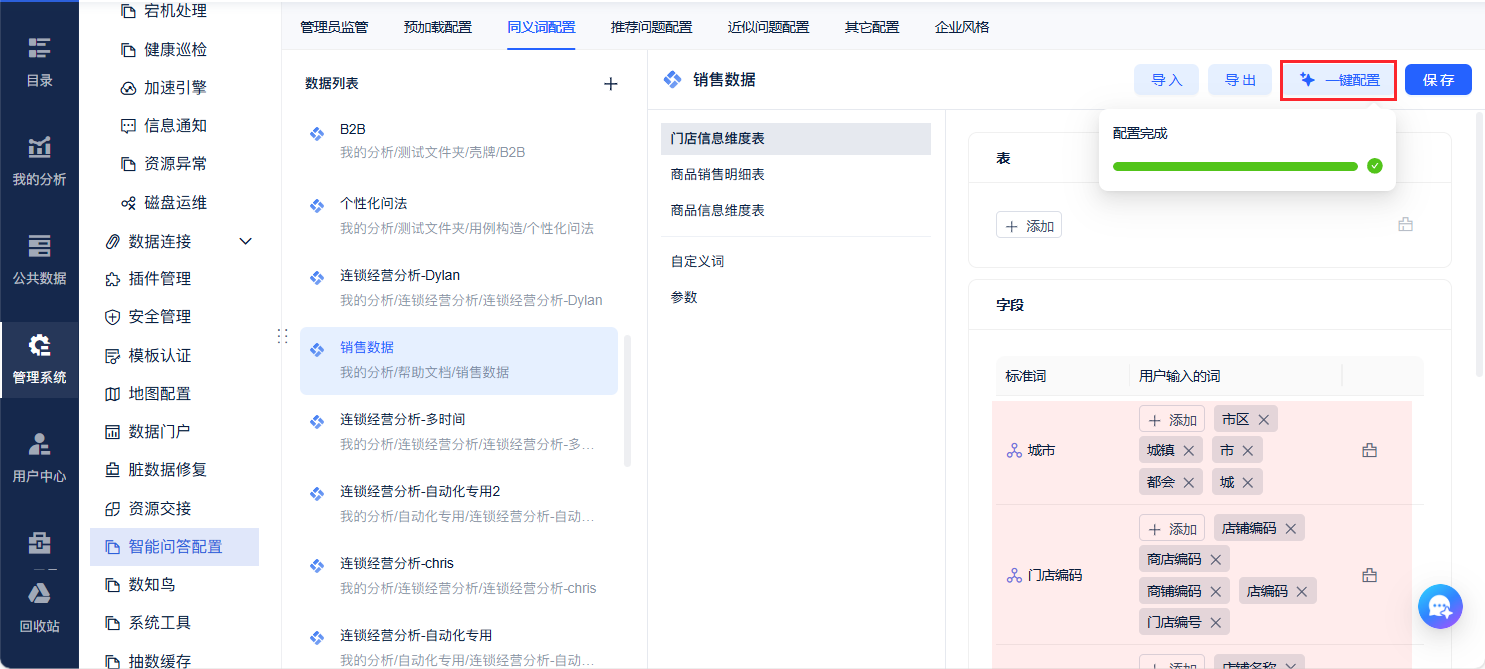Select 商品销售明细表 in the table list

pyautogui.click(x=718, y=175)
